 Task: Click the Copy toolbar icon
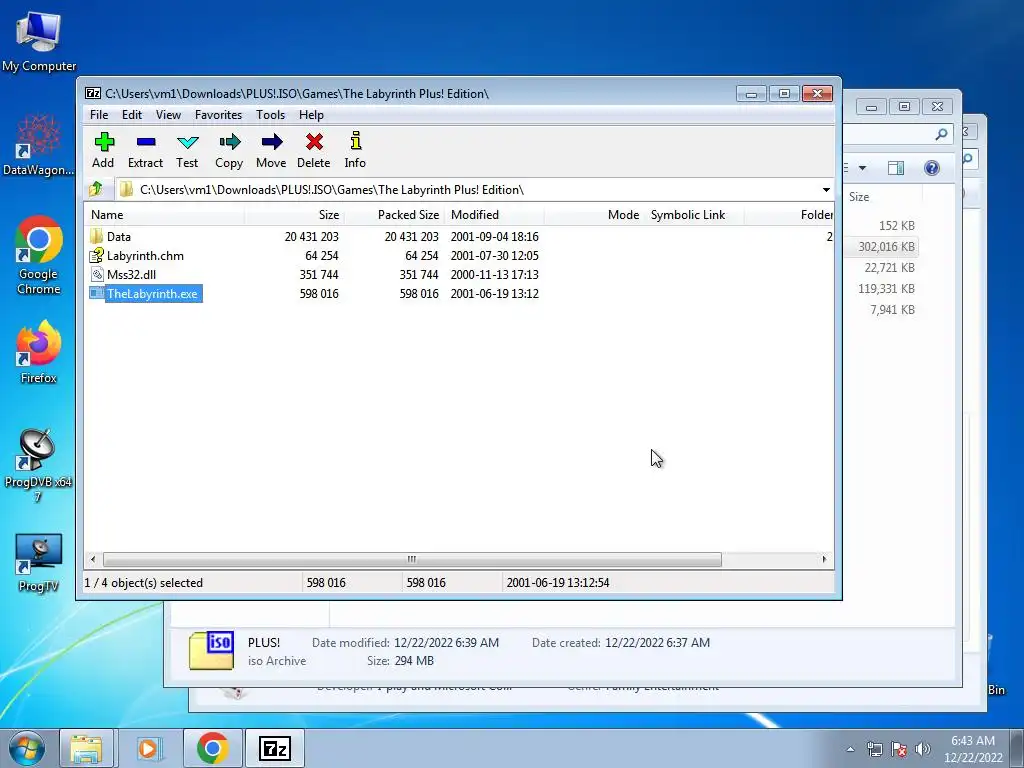pyautogui.click(x=229, y=142)
